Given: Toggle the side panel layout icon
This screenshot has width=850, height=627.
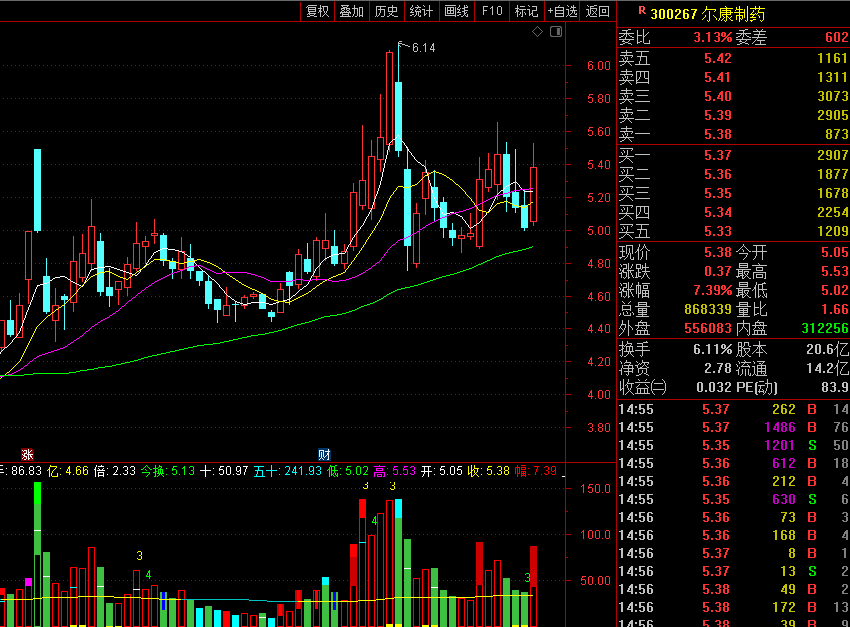Looking at the screenshot, I should [x=556, y=32].
